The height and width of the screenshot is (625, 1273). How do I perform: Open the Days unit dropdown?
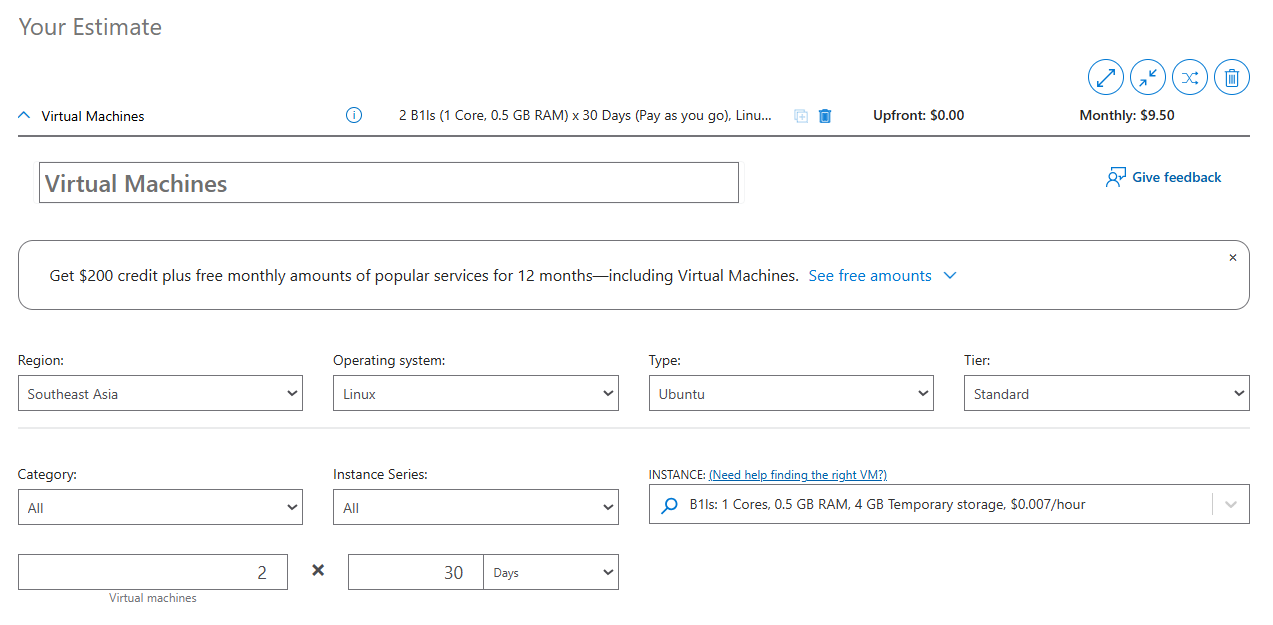[x=550, y=572]
